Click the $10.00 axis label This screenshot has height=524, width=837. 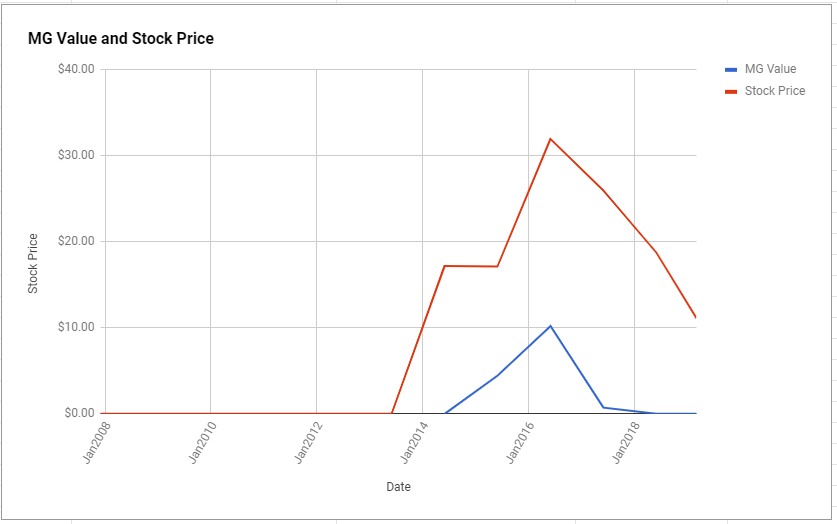pos(76,327)
